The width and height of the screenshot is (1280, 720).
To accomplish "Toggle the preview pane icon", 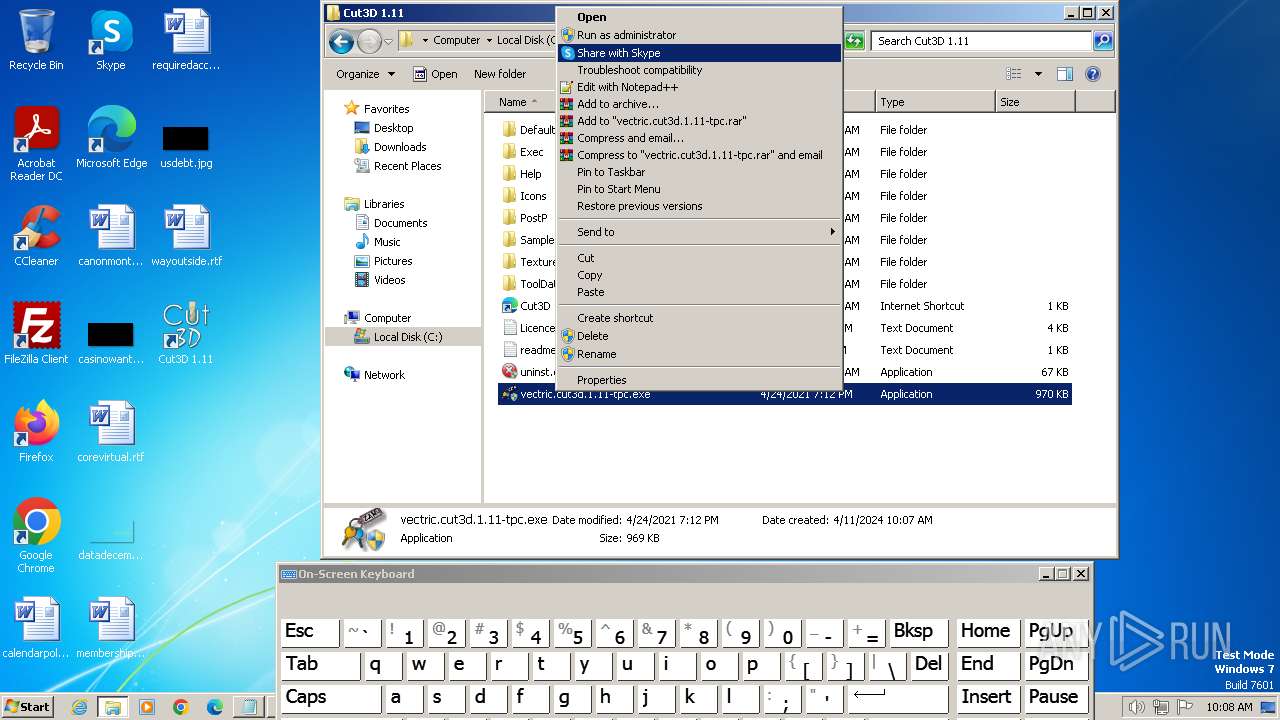I will tap(1065, 74).
